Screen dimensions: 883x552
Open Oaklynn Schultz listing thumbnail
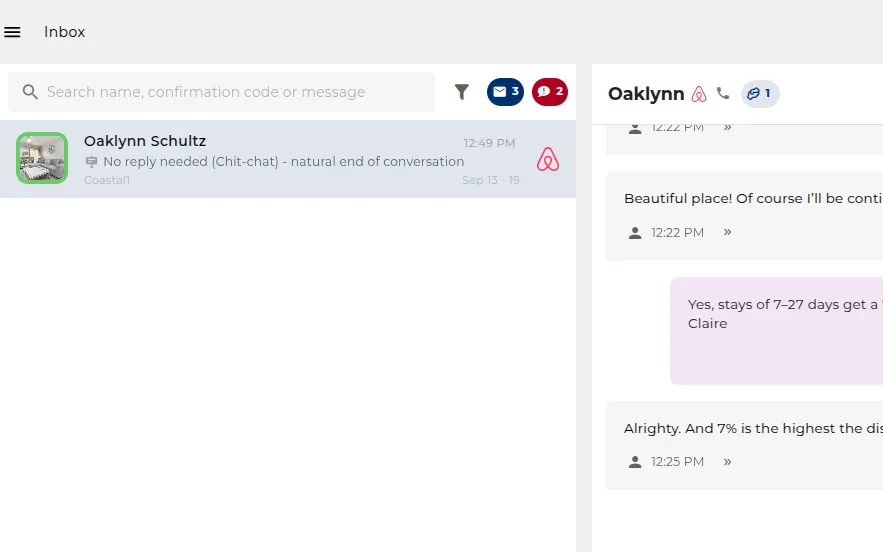(x=42, y=158)
